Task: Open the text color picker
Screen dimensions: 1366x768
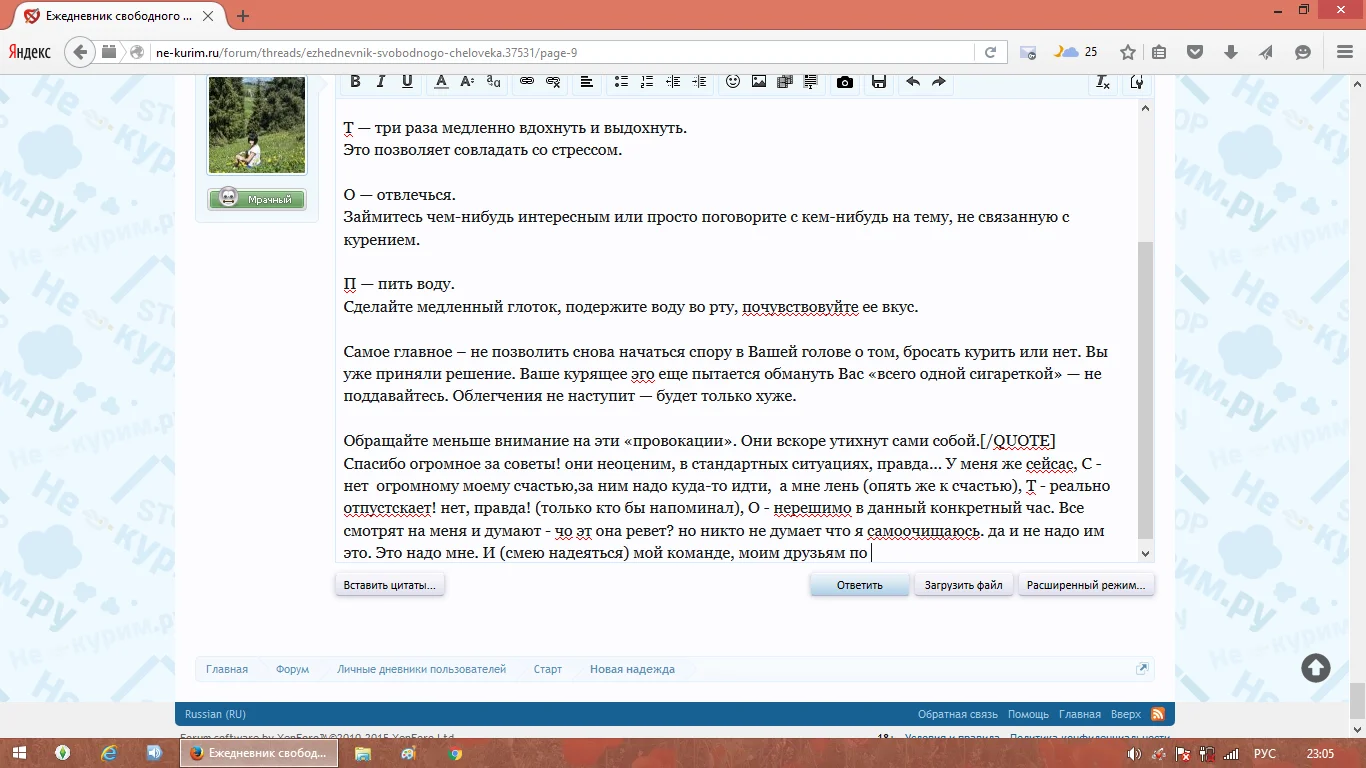Action: tap(440, 82)
